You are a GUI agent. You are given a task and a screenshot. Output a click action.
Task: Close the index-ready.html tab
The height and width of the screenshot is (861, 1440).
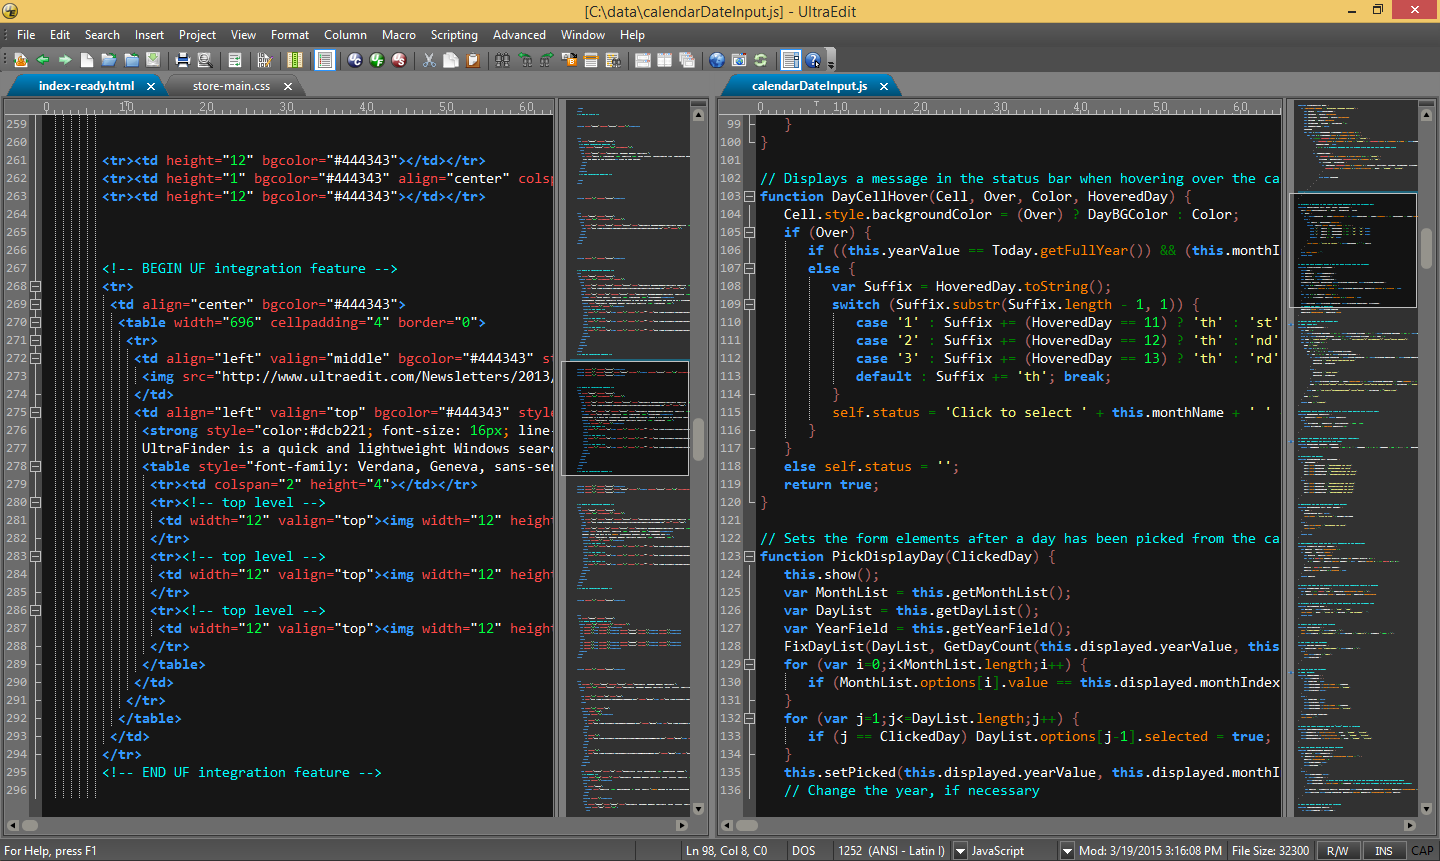click(151, 86)
